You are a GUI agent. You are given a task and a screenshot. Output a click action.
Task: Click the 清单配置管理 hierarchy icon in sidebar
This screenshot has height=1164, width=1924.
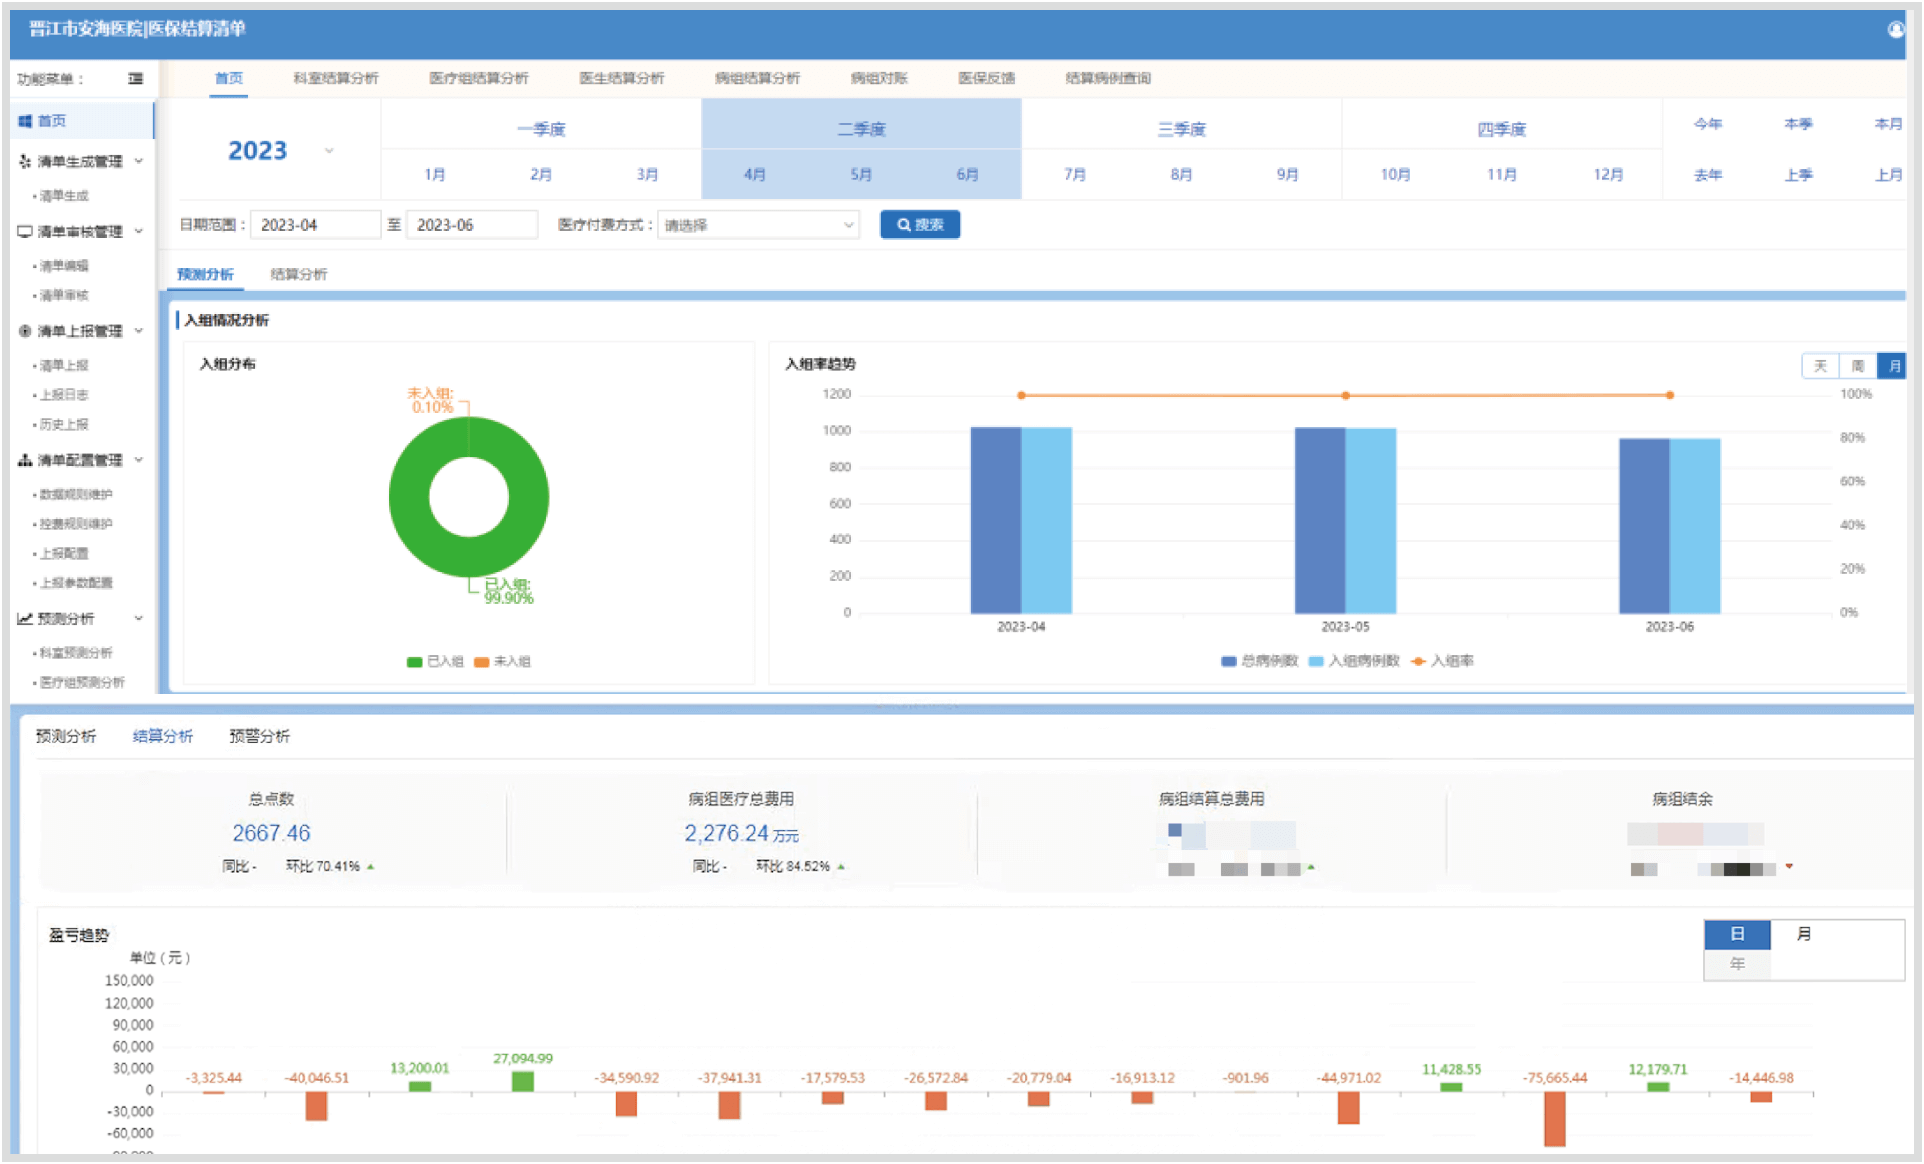pyautogui.click(x=25, y=460)
